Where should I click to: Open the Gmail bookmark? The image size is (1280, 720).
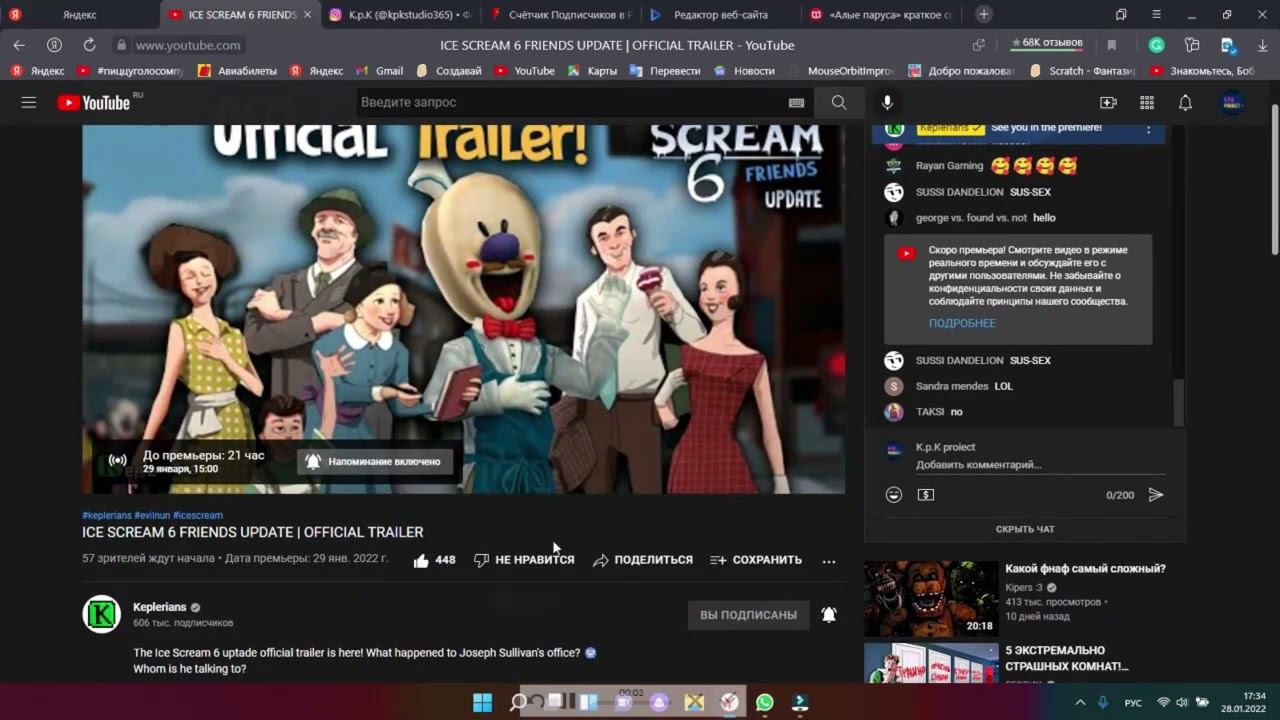381,71
